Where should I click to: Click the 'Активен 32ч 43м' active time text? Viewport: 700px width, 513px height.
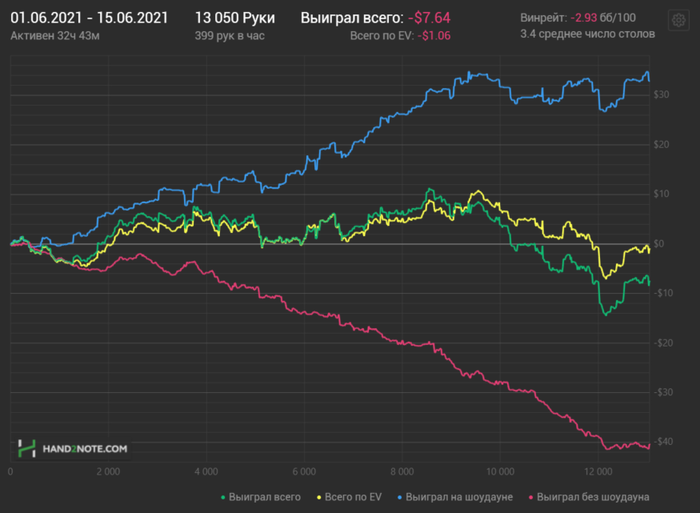point(55,36)
